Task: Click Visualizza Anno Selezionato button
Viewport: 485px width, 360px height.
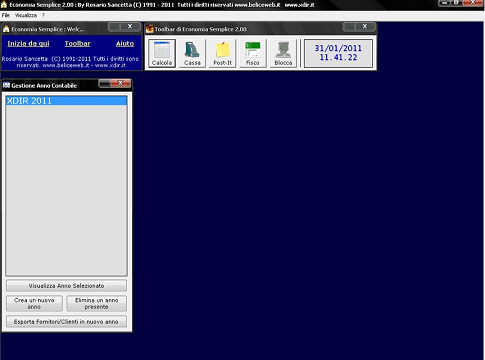Action: [66, 286]
